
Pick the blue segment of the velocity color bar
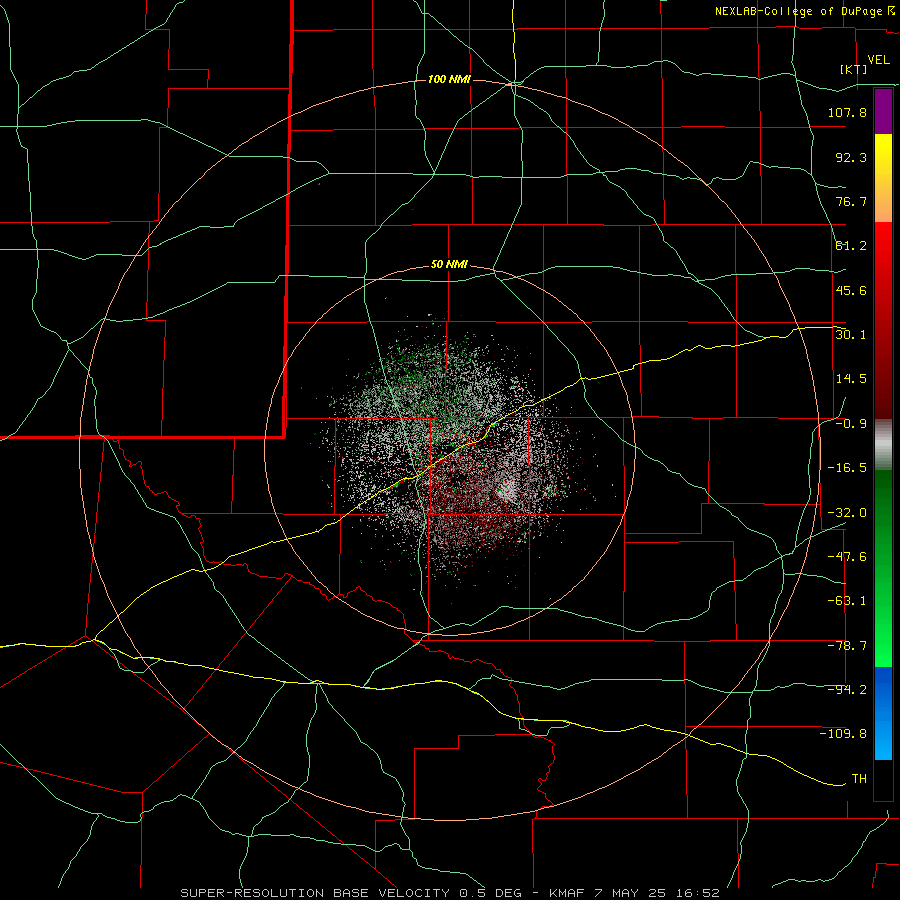click(883, 713)
